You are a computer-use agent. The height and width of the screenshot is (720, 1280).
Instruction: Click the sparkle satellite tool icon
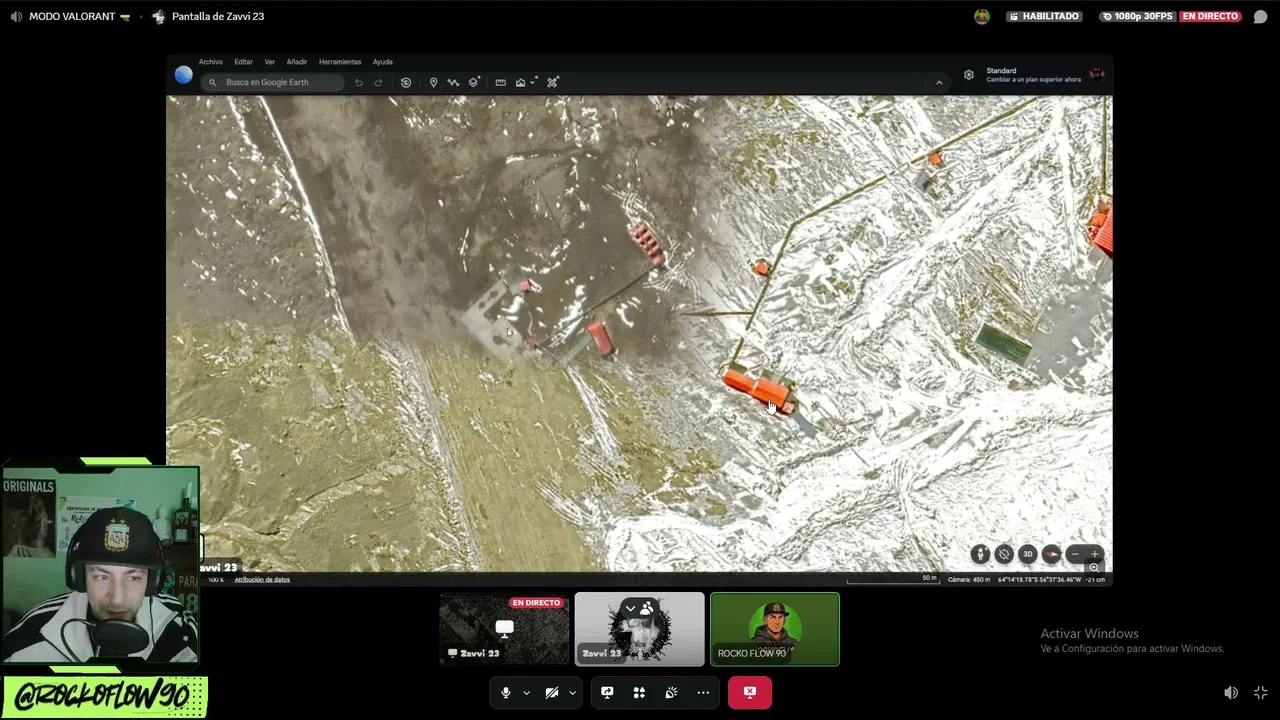pos(552,82)
